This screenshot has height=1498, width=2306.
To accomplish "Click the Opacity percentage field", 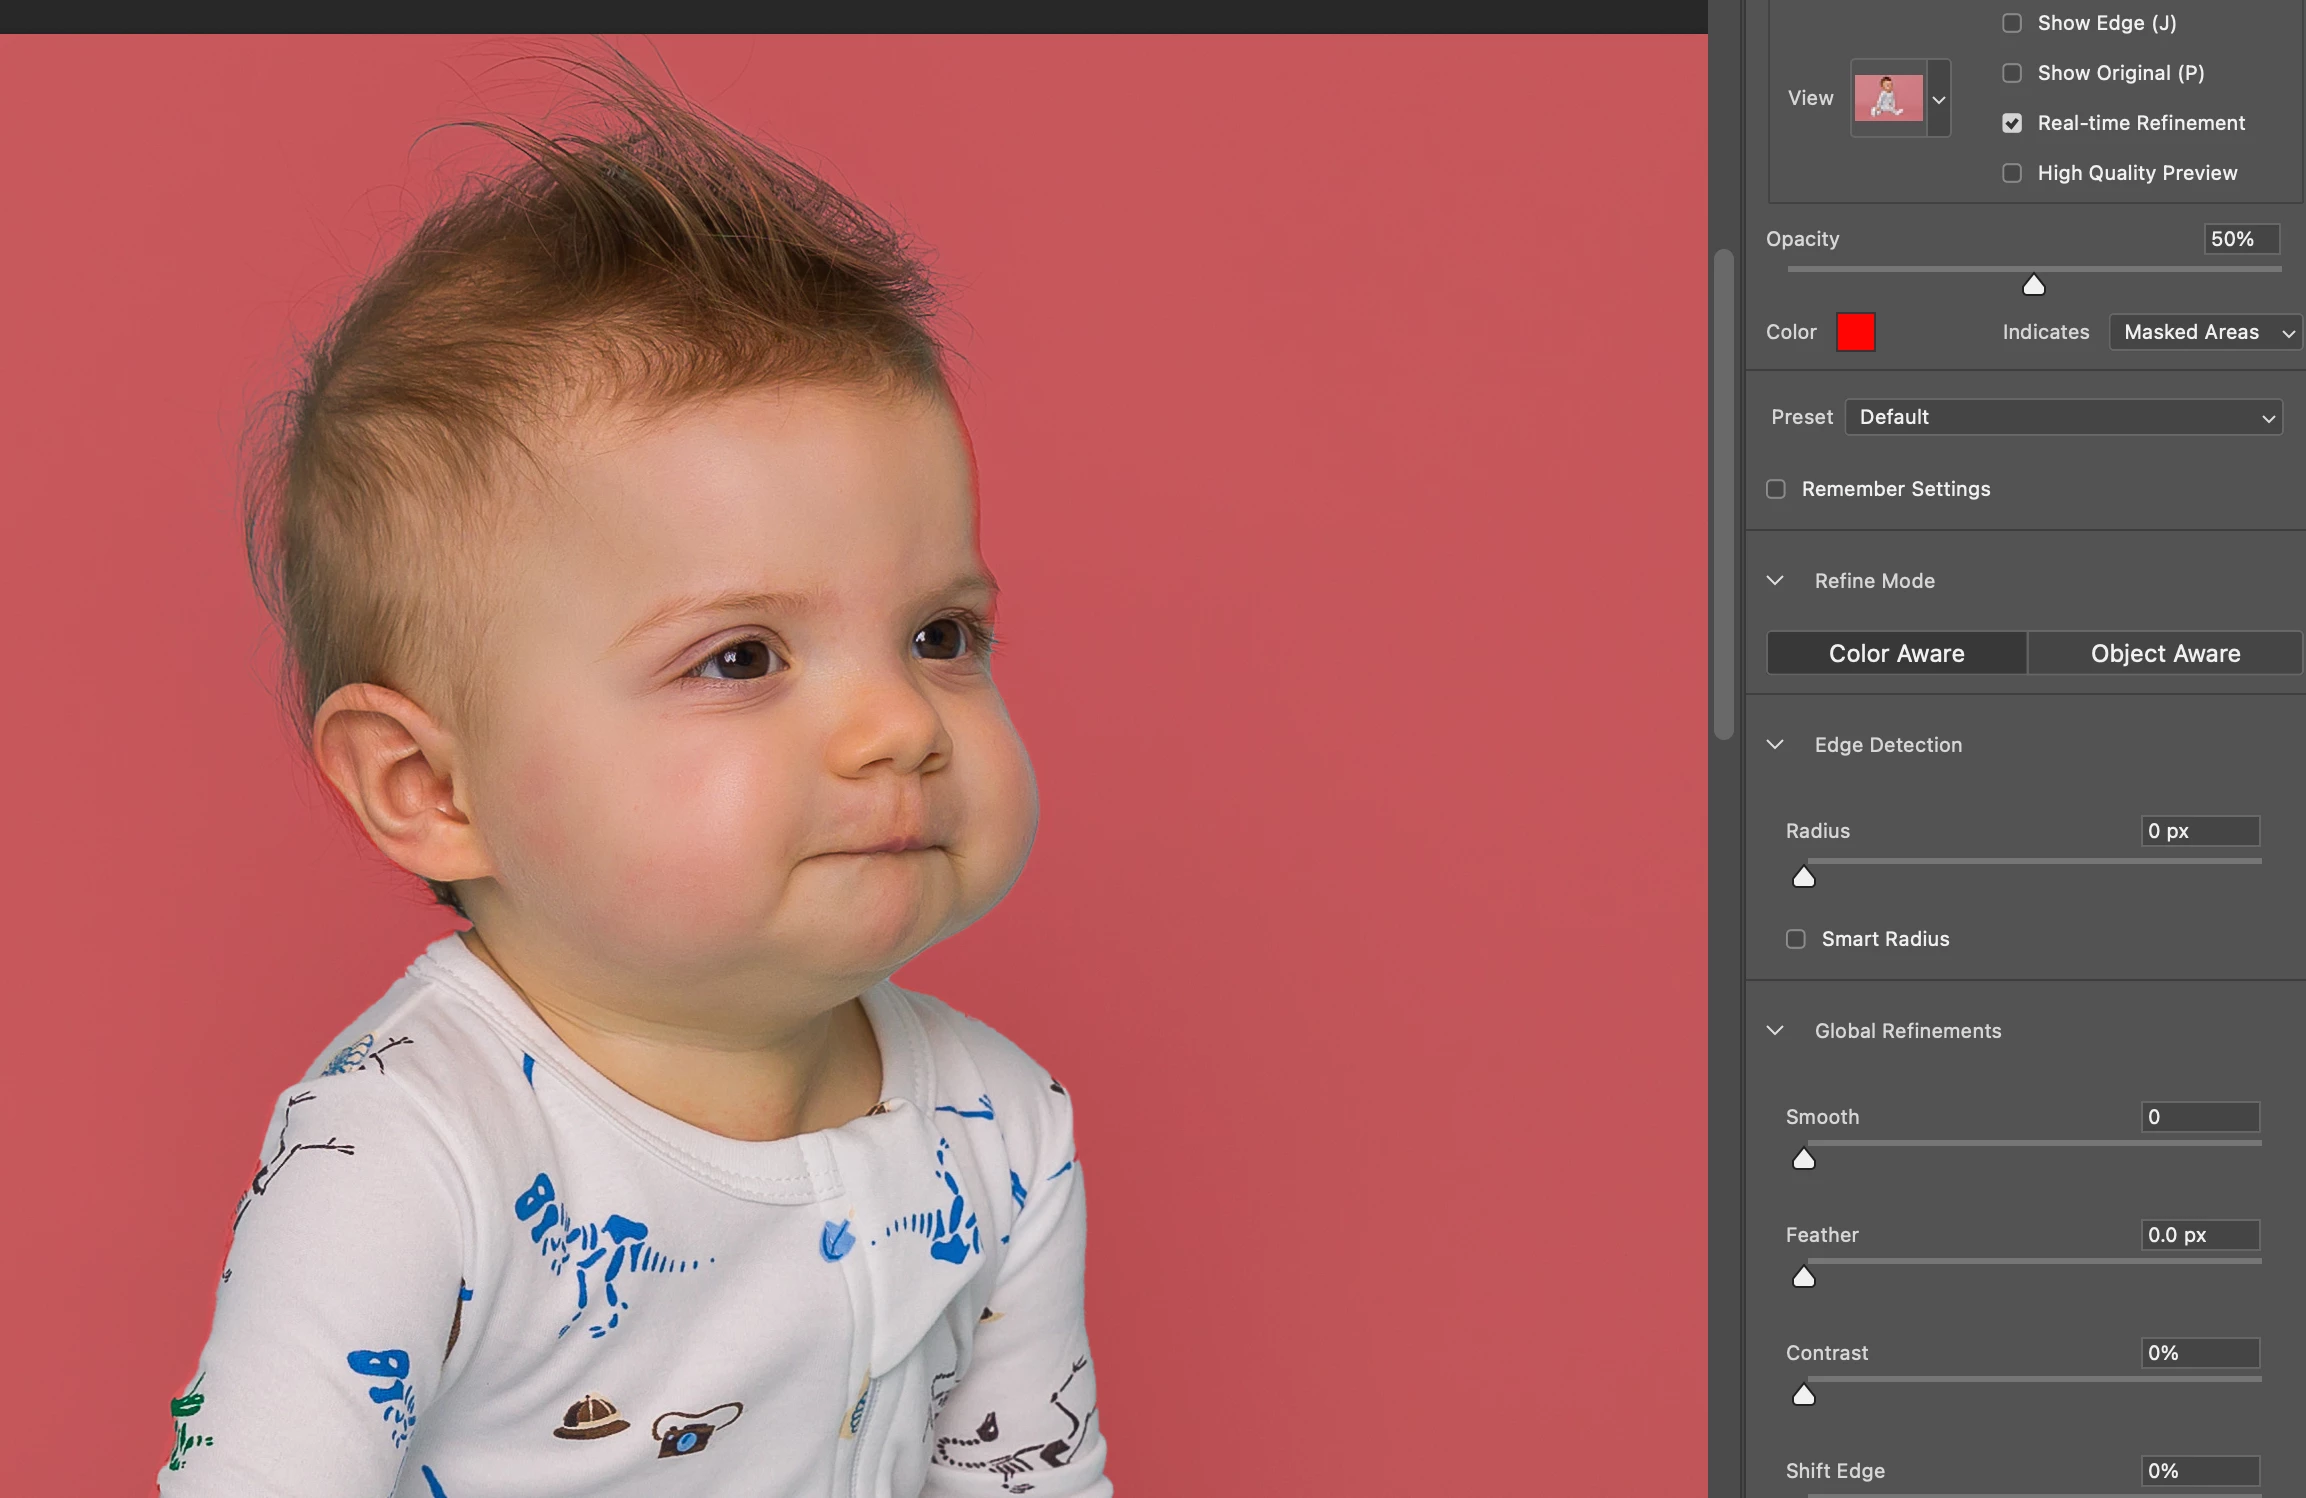I will click(2240, 239).
